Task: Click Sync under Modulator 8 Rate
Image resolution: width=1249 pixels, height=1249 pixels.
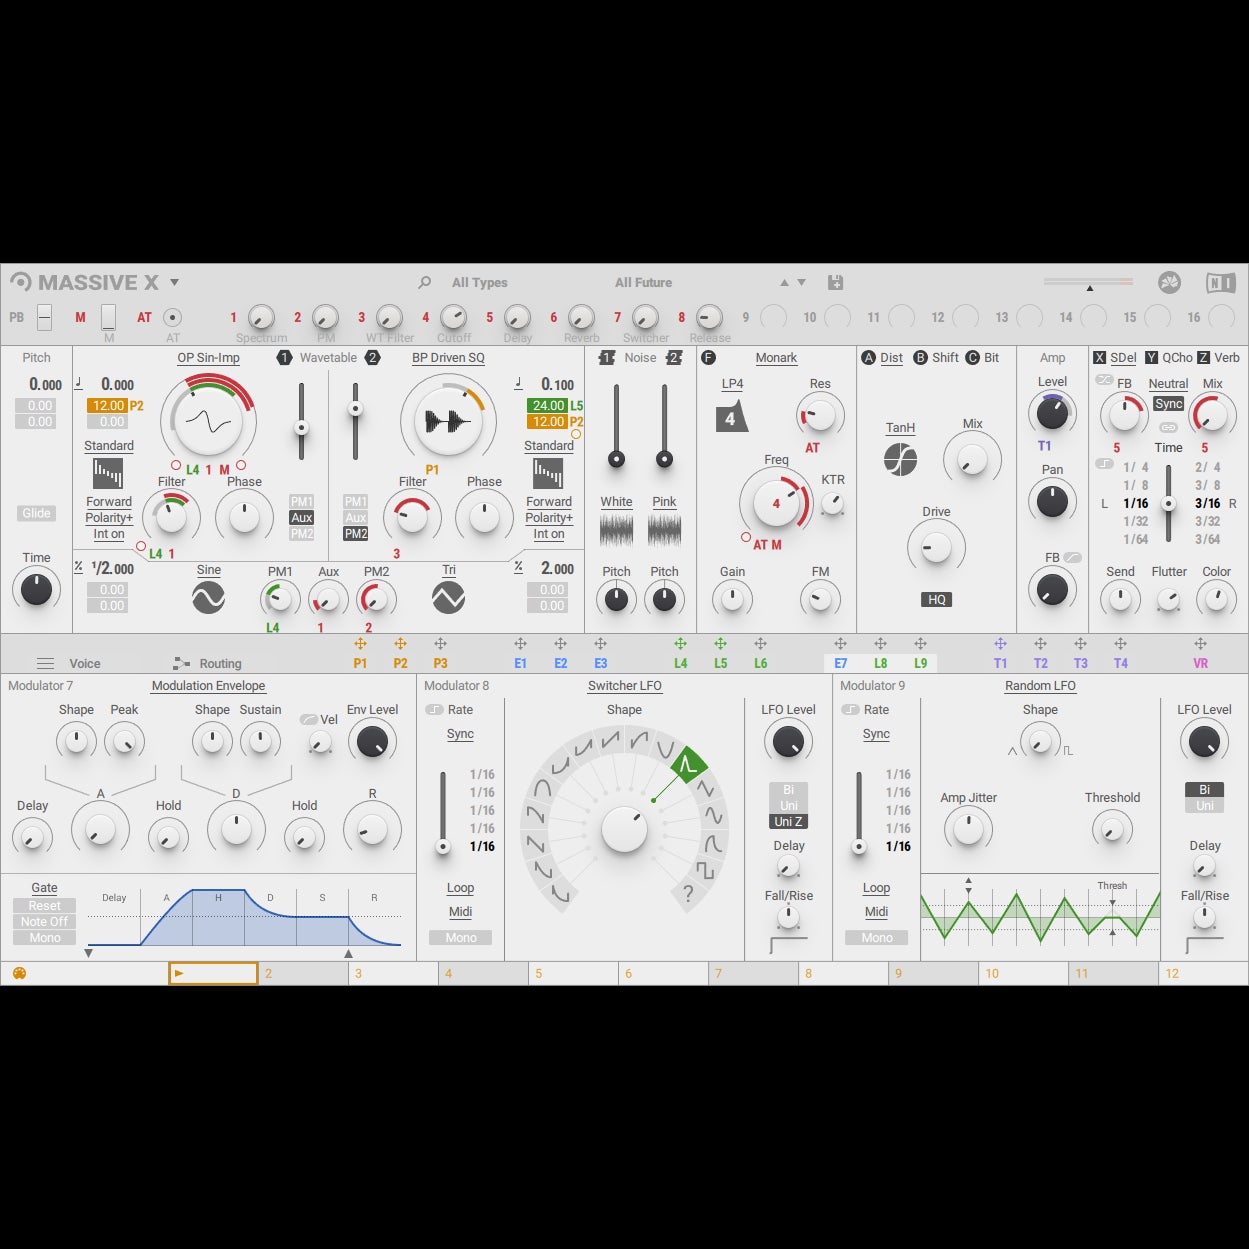Action: 460,734
